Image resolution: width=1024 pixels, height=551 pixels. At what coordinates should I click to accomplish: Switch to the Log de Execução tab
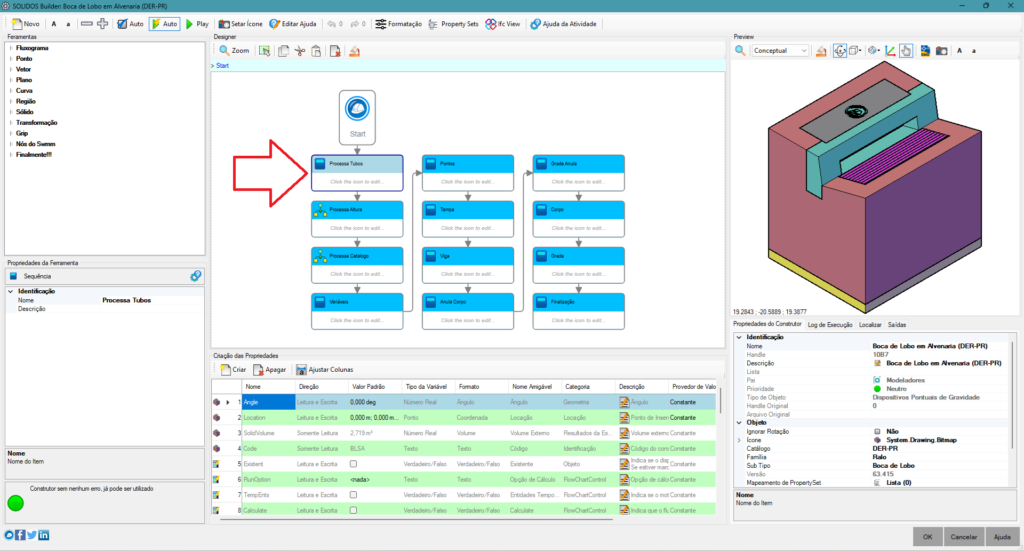[830, 325]
